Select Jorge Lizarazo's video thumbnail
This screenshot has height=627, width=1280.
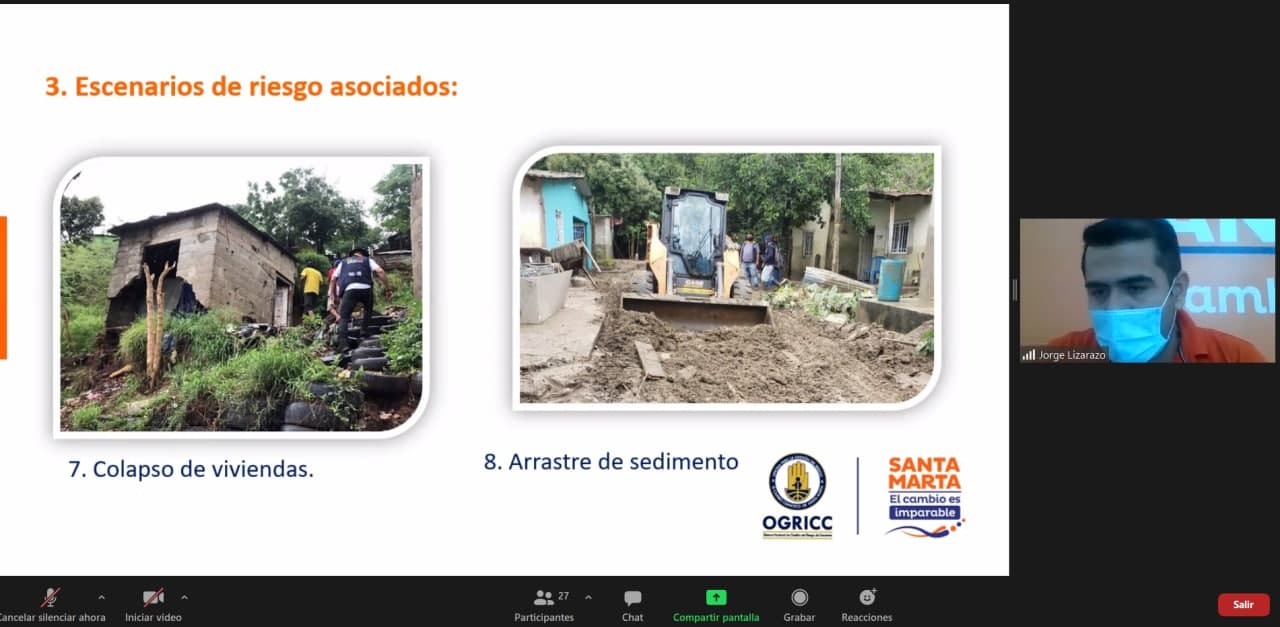point(1147,290)
